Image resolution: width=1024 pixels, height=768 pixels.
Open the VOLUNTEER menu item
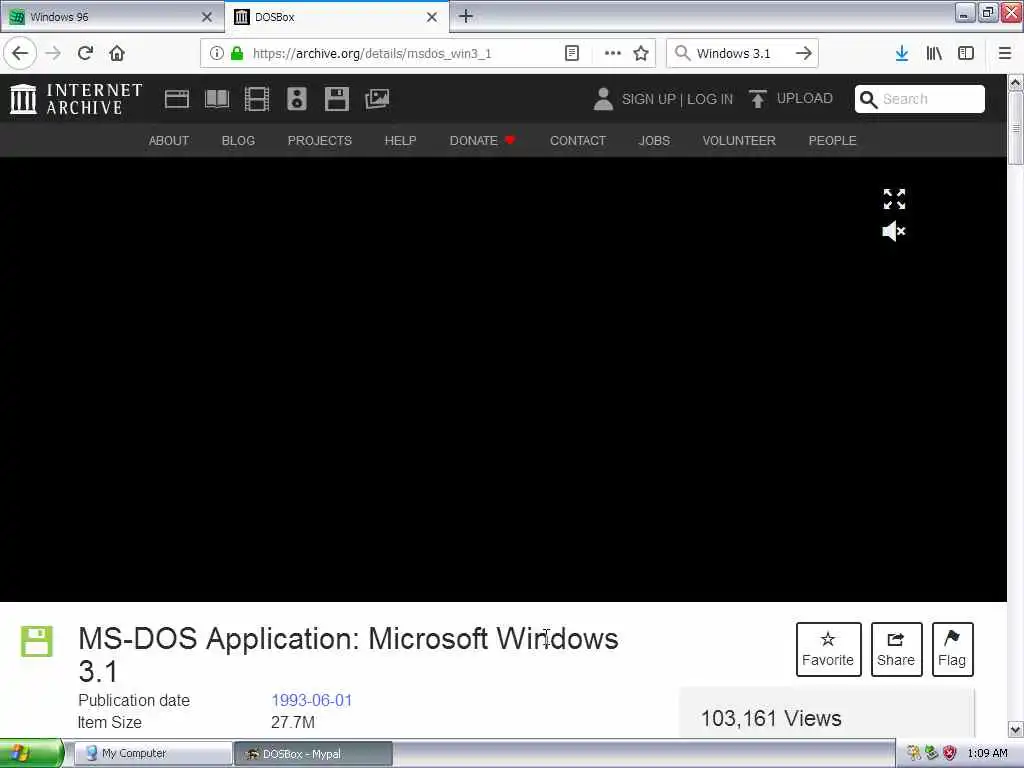pos(739,140)
